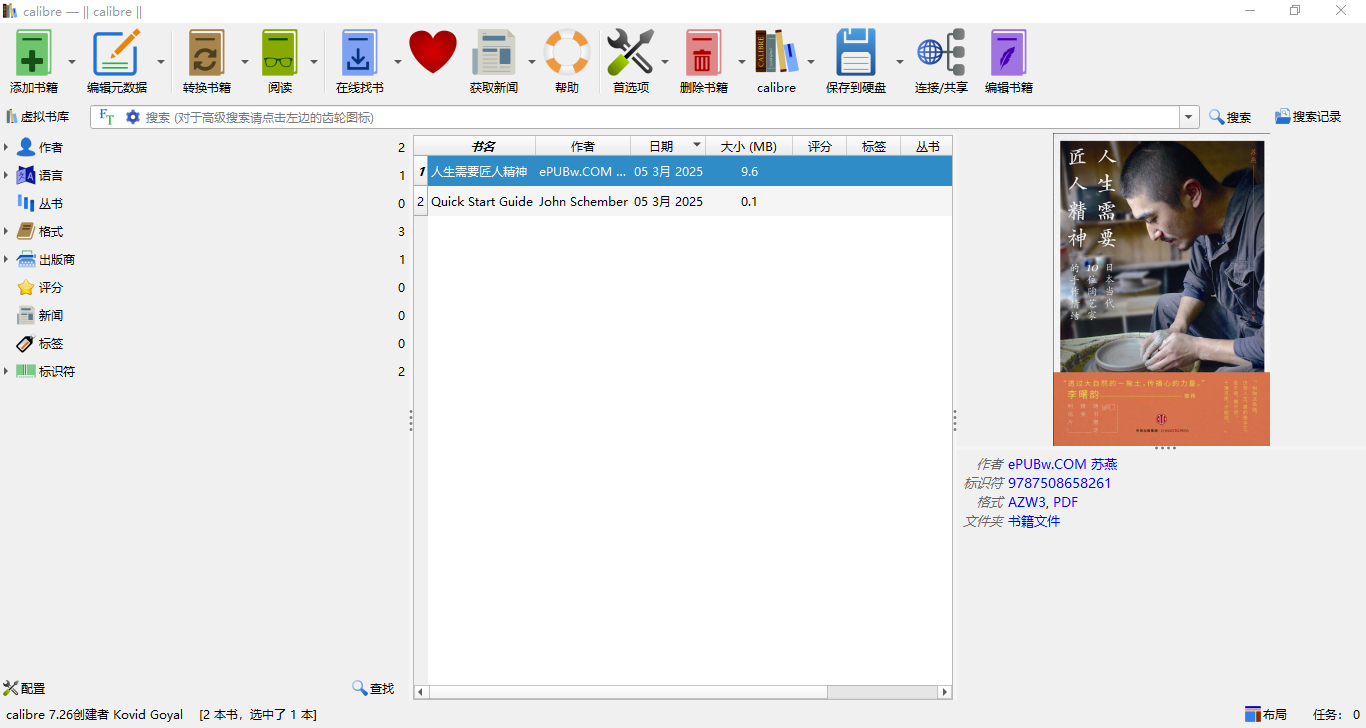Open dropdown arrow next to Add books
Viewport: 1366px width, 728px height.
(72, 62)
